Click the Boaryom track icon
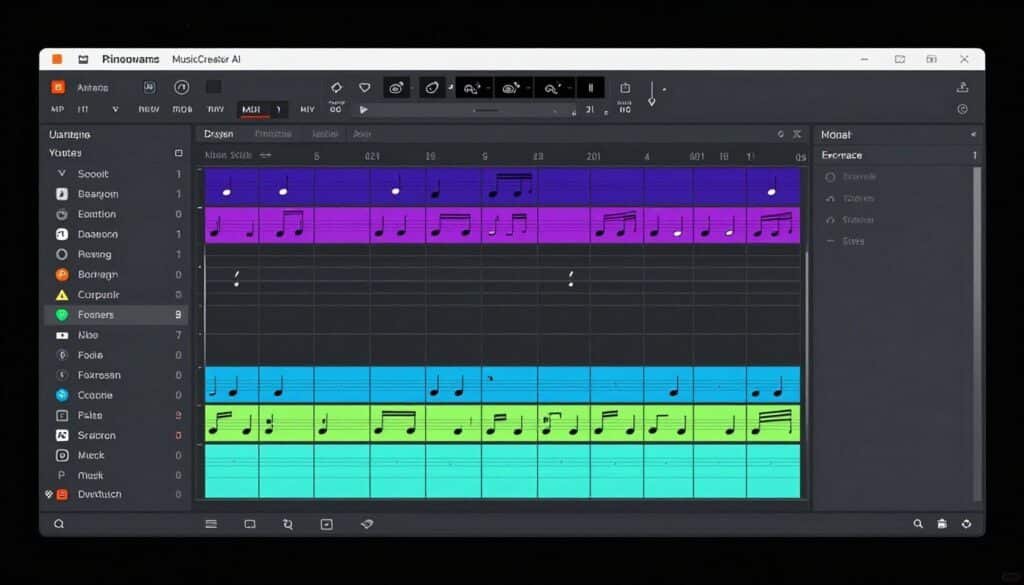Viewport: 1024px width, 585px height. (x=61, y=194)
